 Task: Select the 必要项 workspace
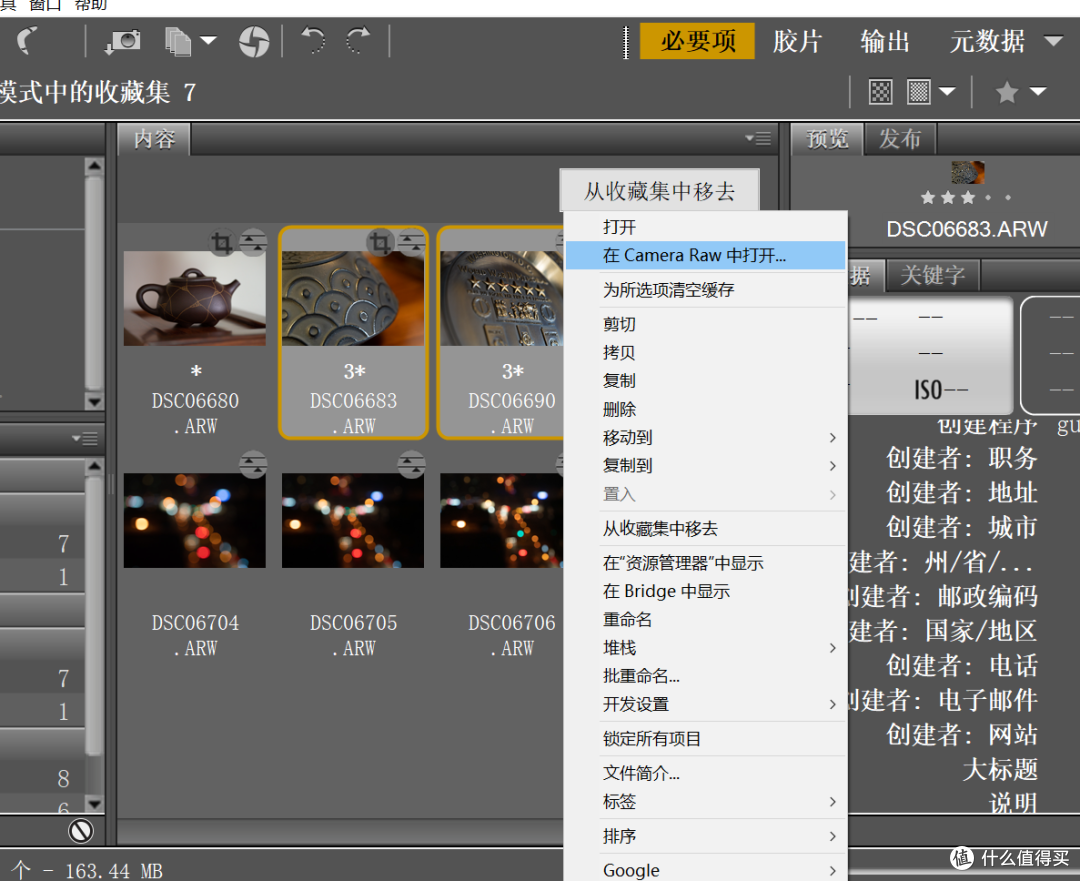pyautogui.click(x=697, y=41)
